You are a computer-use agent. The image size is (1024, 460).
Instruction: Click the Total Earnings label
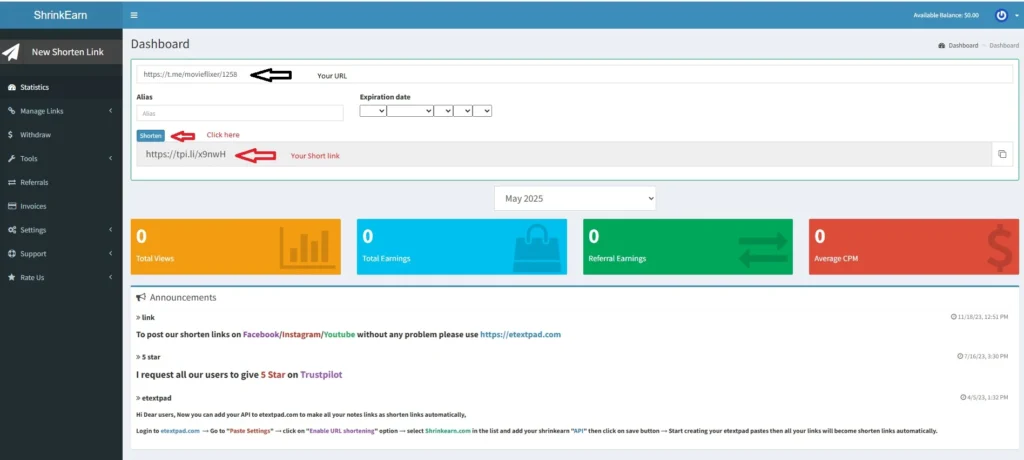[x=386, y=258]
